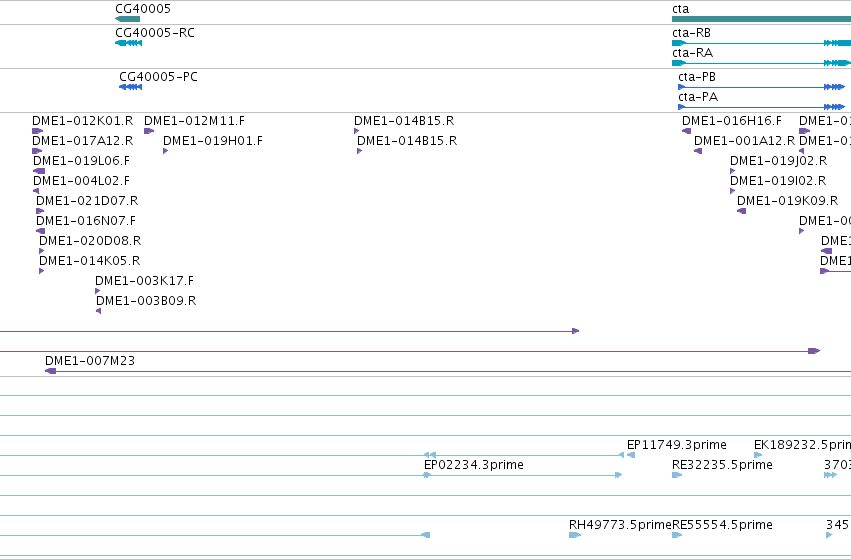Click the DME1-014K05.R label
Screen dimensions: 851x560
click(x=90, y=260)
